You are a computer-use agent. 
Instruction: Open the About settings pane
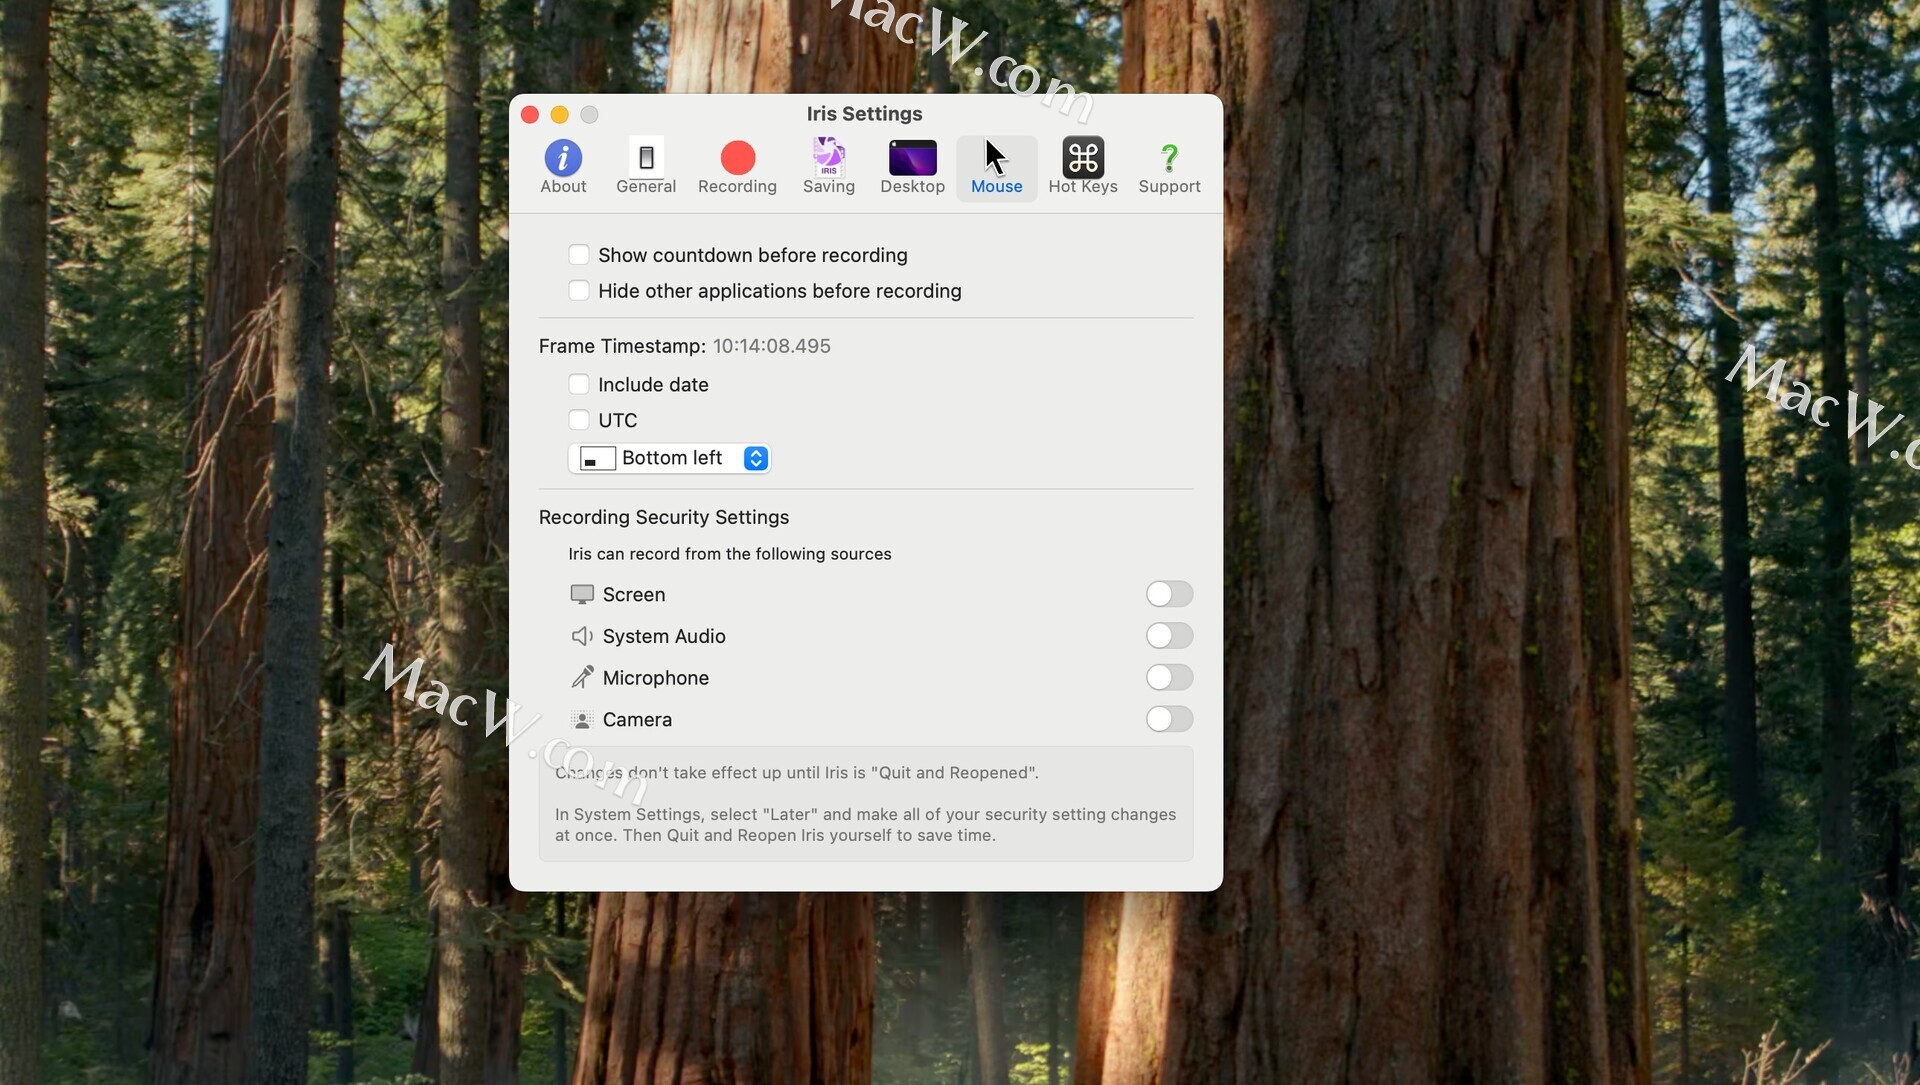point(563,167)
